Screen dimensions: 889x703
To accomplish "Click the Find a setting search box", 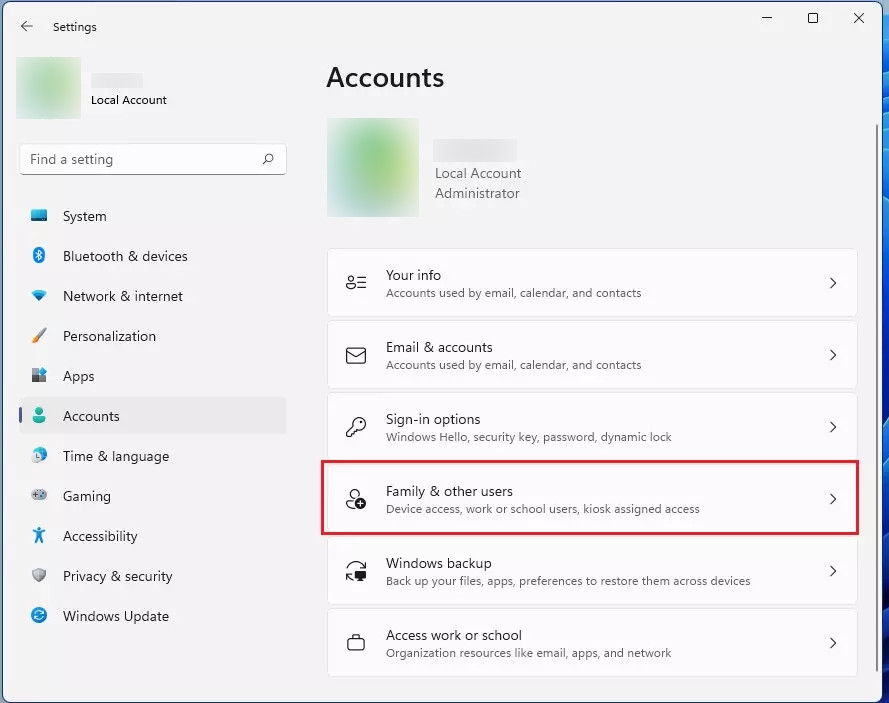I will (x=153, y=159).
